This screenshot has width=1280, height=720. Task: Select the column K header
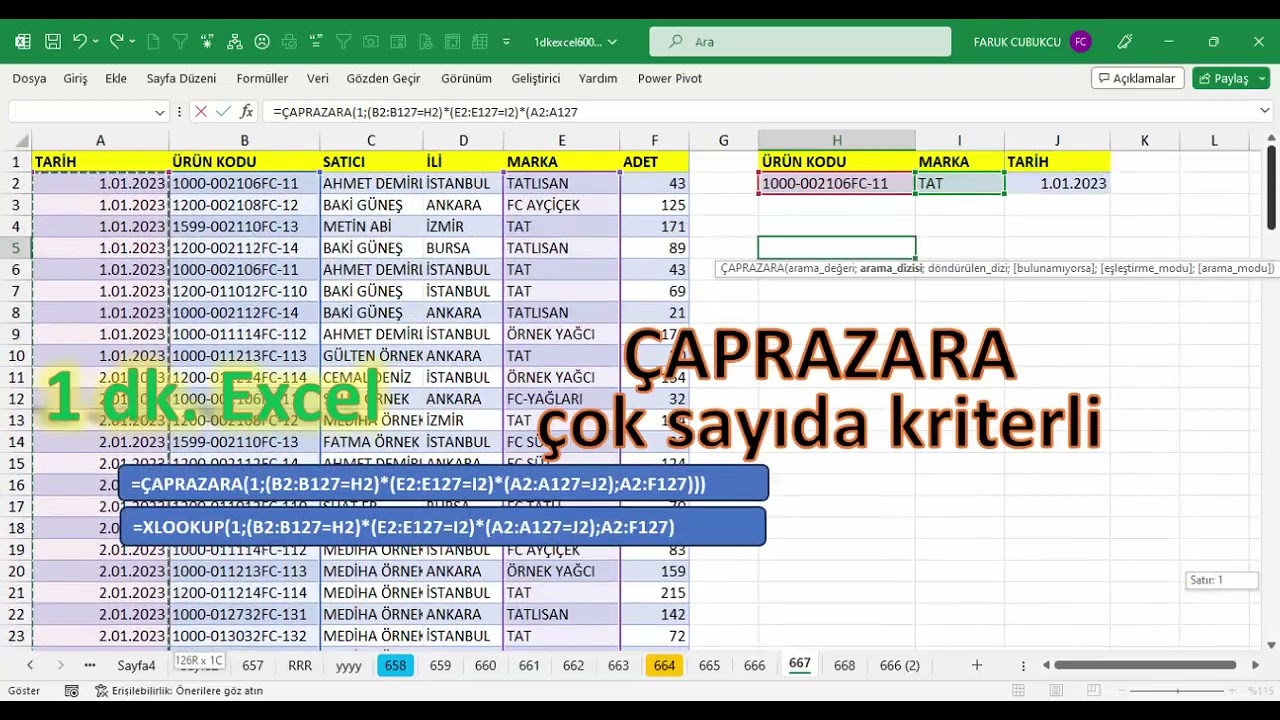(x=1144, y=140)
